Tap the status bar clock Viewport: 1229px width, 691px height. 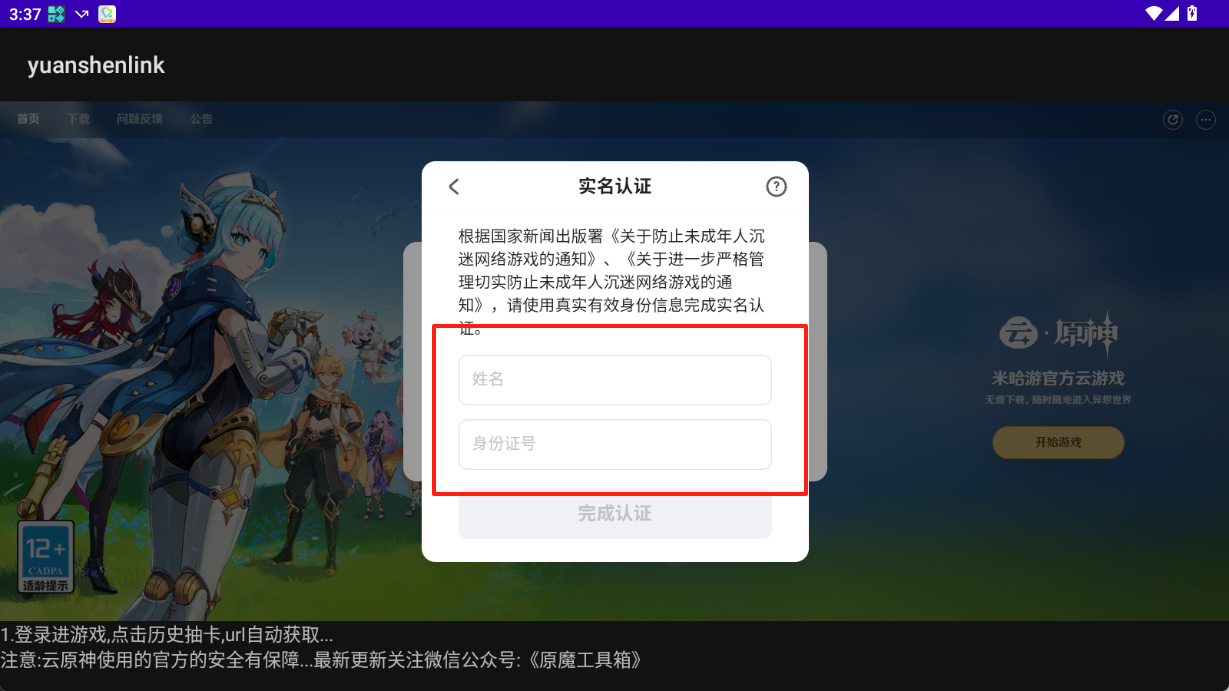pos(25,14)
